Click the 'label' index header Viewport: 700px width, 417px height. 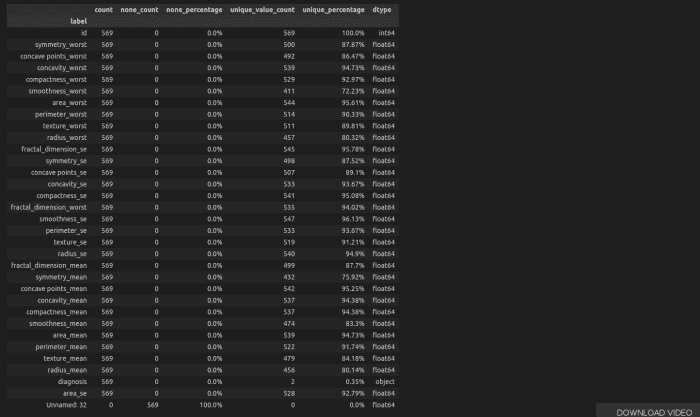(77, 21)
